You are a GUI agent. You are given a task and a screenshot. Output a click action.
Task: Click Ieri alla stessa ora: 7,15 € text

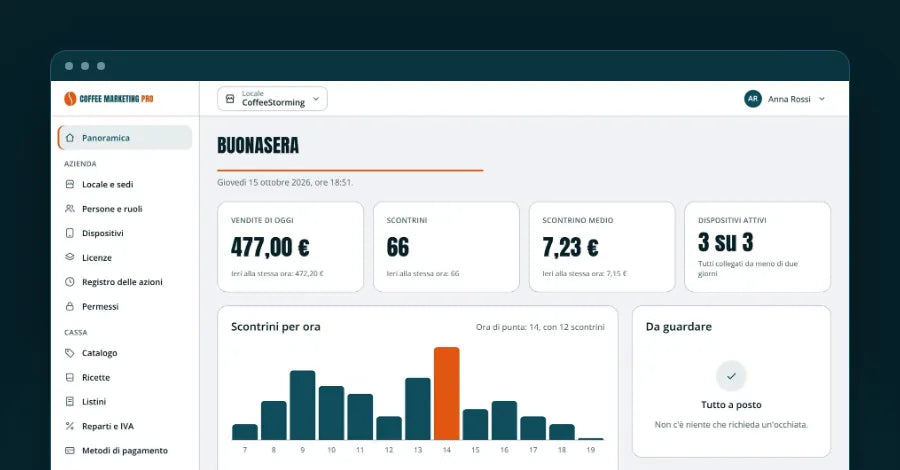[x=584, y=274]
